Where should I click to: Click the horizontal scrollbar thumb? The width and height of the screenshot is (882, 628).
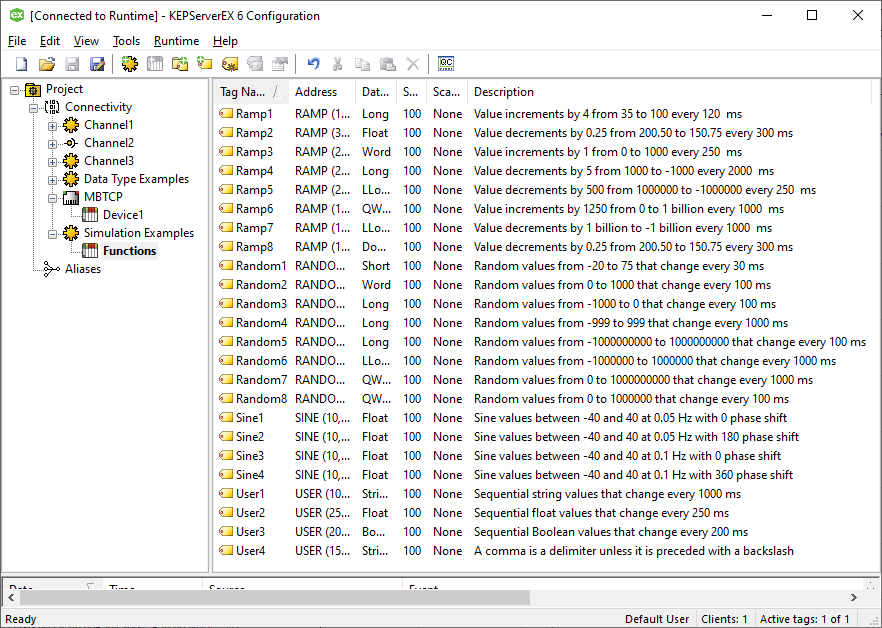coord(274,597)
